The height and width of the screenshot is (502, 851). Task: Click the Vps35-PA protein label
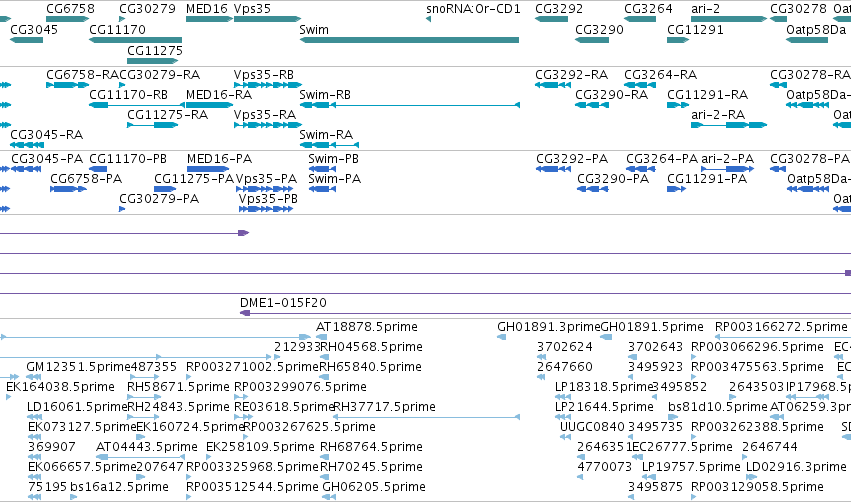266,179
